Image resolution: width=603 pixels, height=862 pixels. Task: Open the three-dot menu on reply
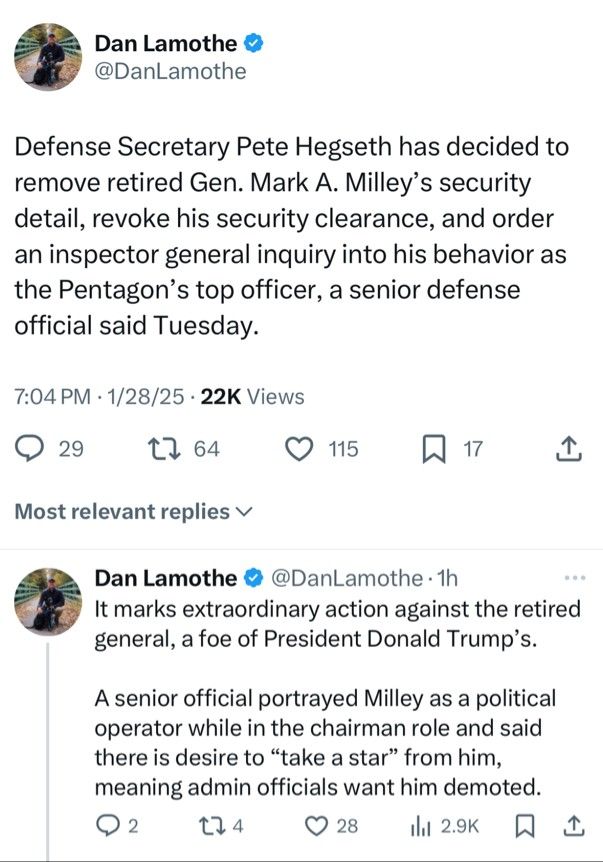pyautogui.click(x=575, y=578)
